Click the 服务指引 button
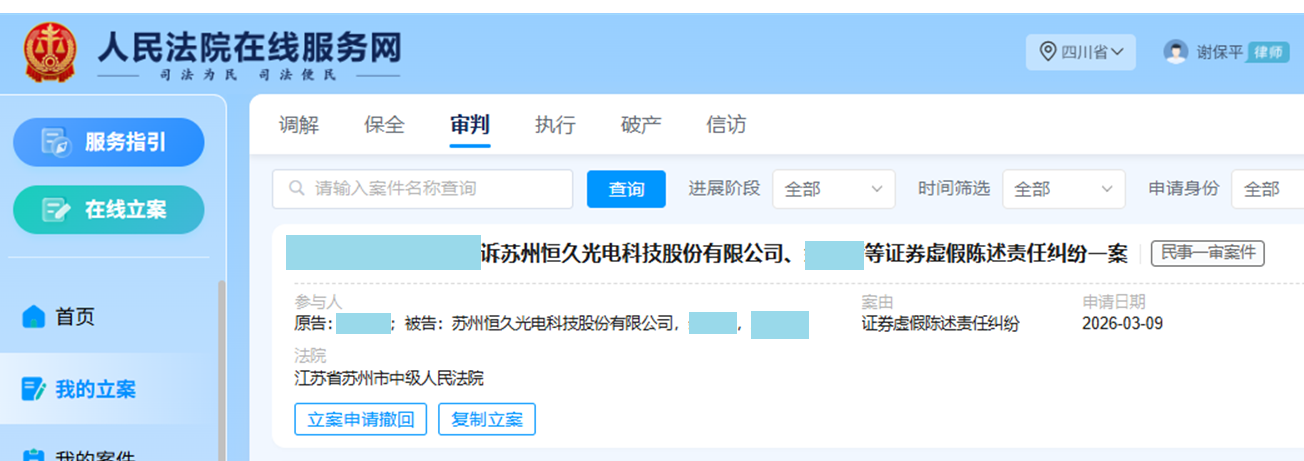 [109, 142]
